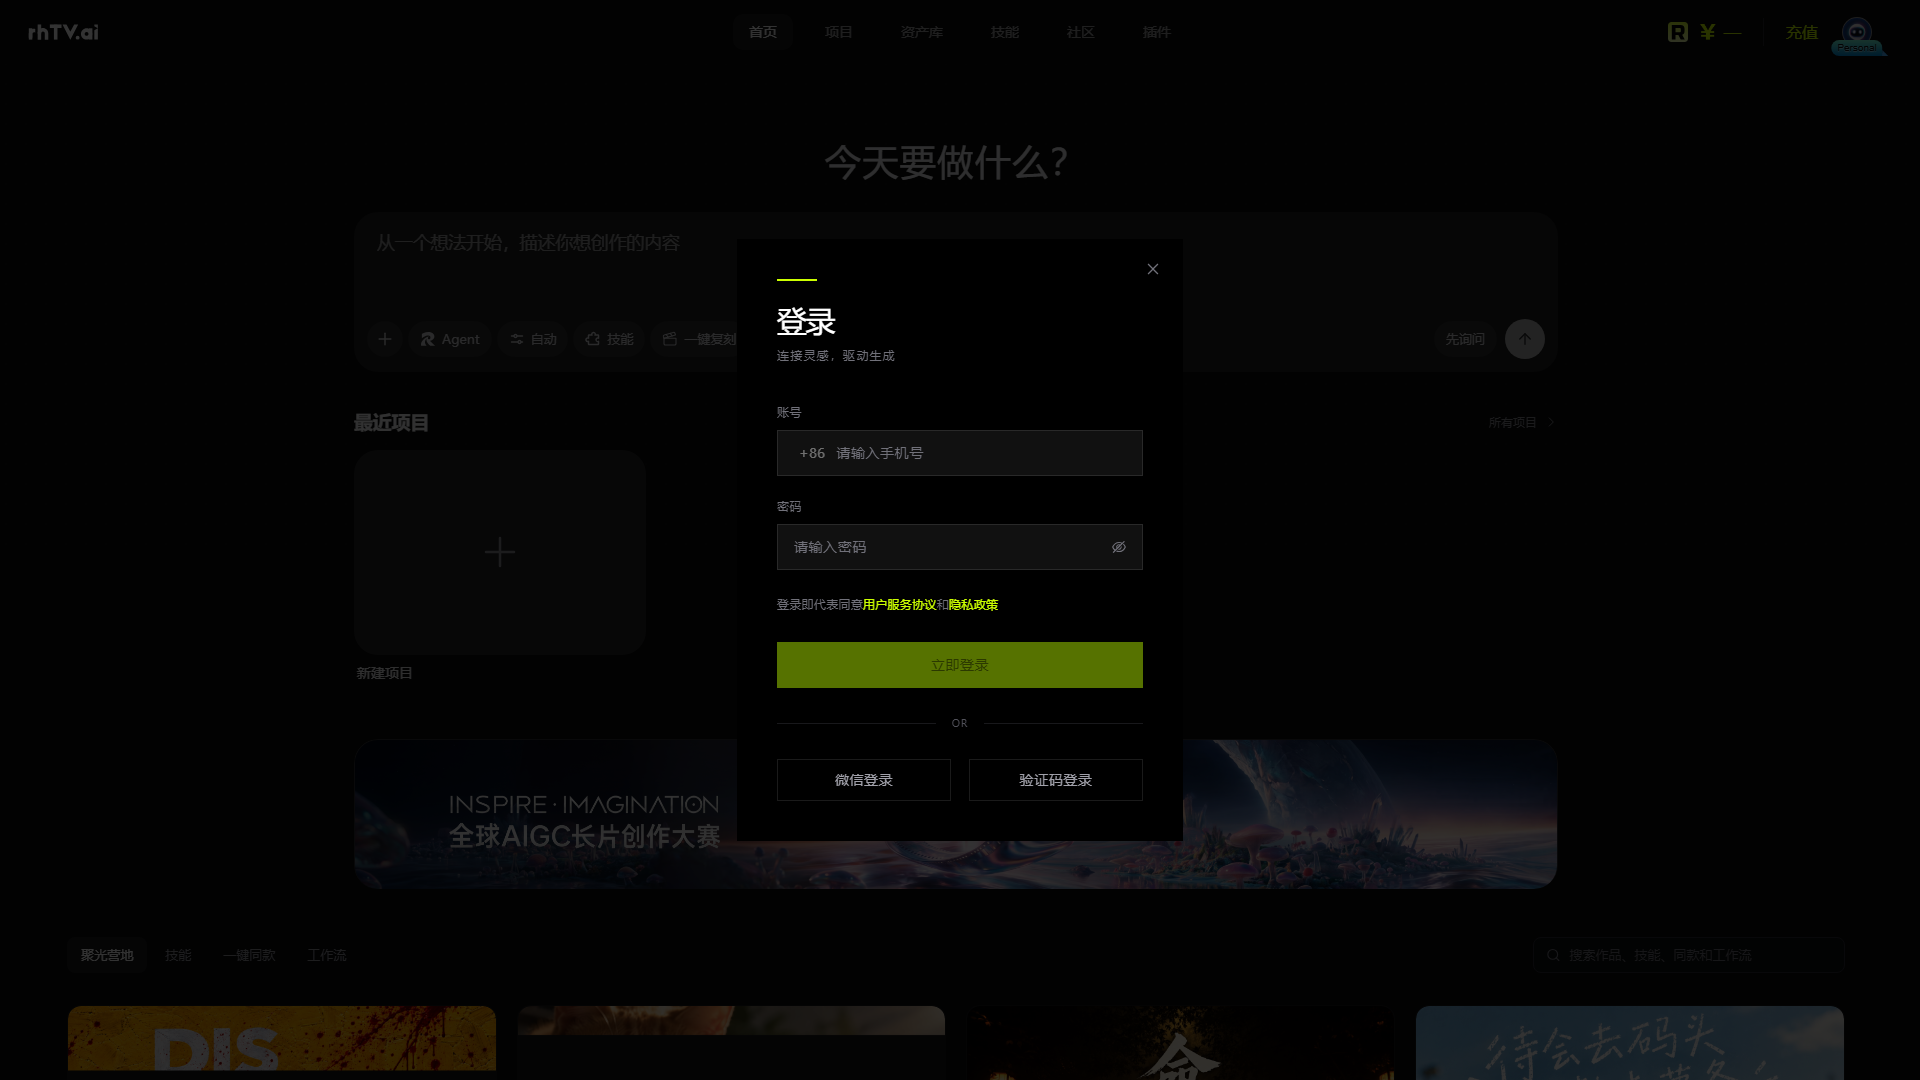Select the Agent mode button

450,339
